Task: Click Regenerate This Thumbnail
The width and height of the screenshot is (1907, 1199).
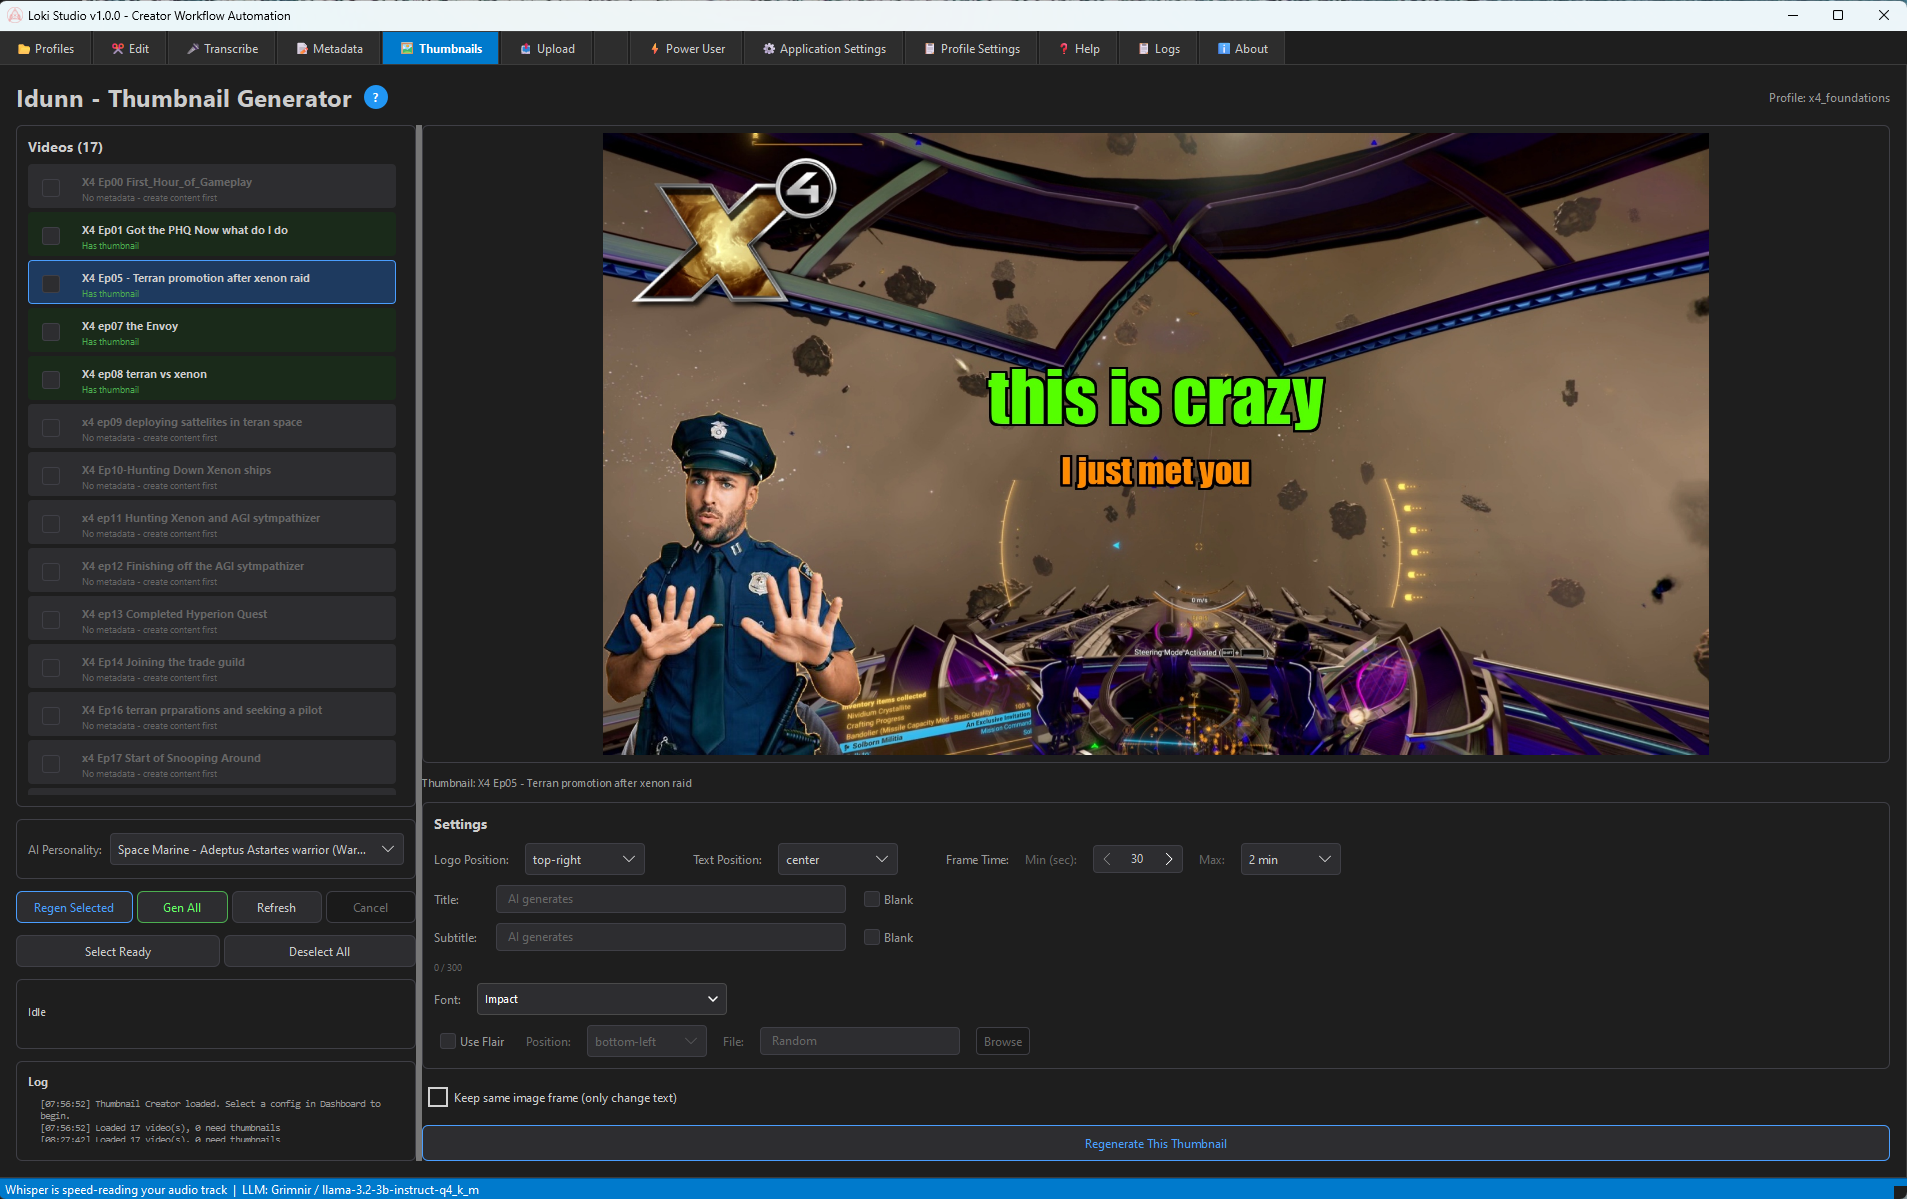Action: pos(1155,1143)
